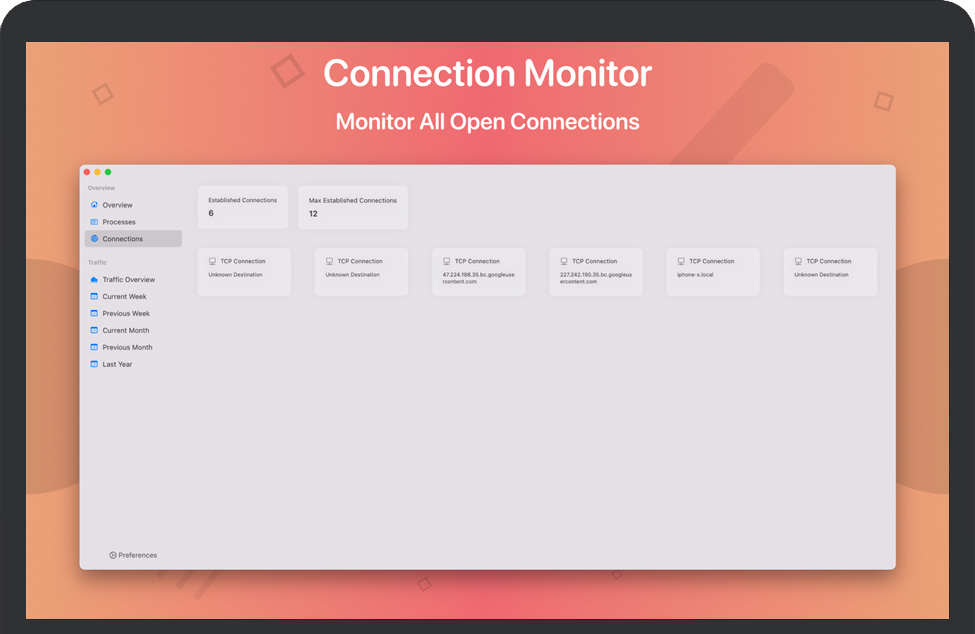Click the Established Connections value 6

(x=211, y=213)
